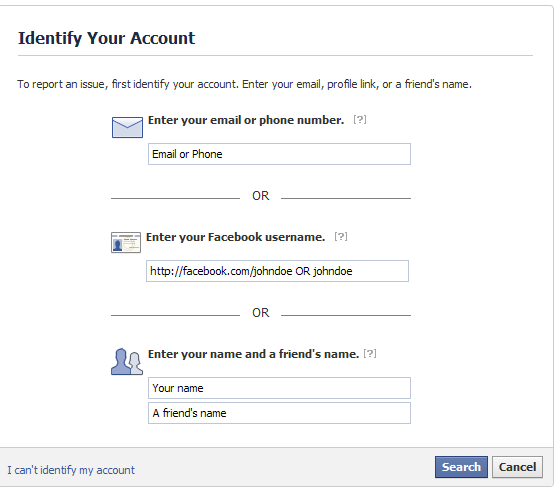Open help for name and friend's name

(370, 354)
